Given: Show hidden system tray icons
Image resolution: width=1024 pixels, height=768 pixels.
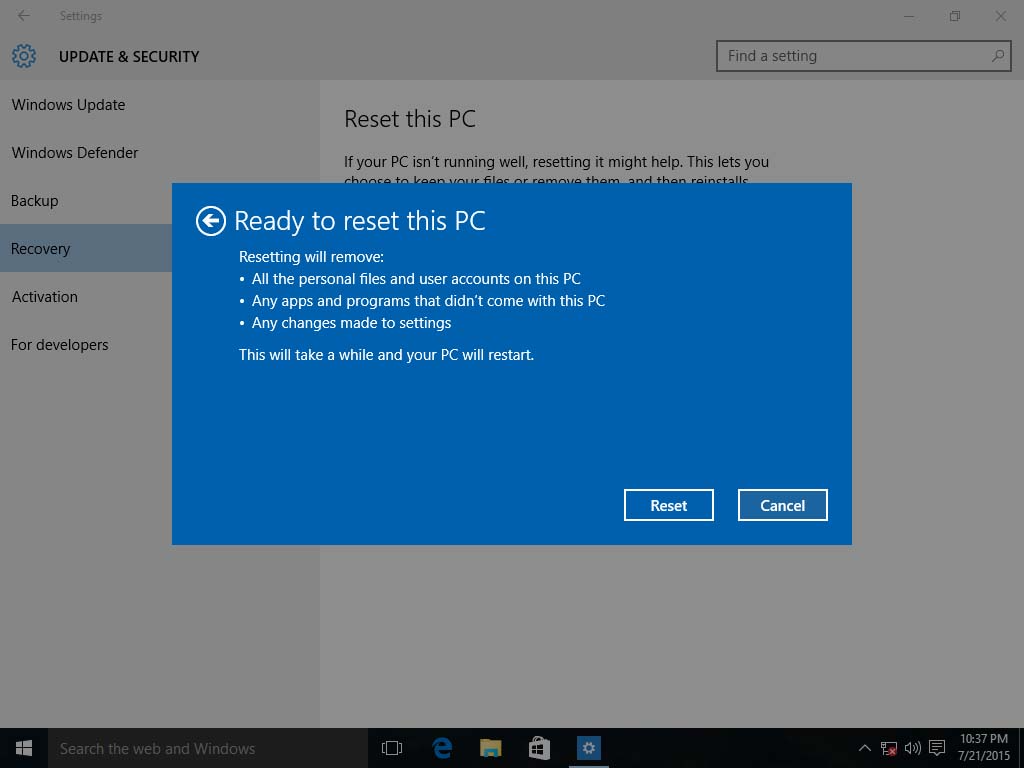Looking at the screenshot, I should coord(865,748).
